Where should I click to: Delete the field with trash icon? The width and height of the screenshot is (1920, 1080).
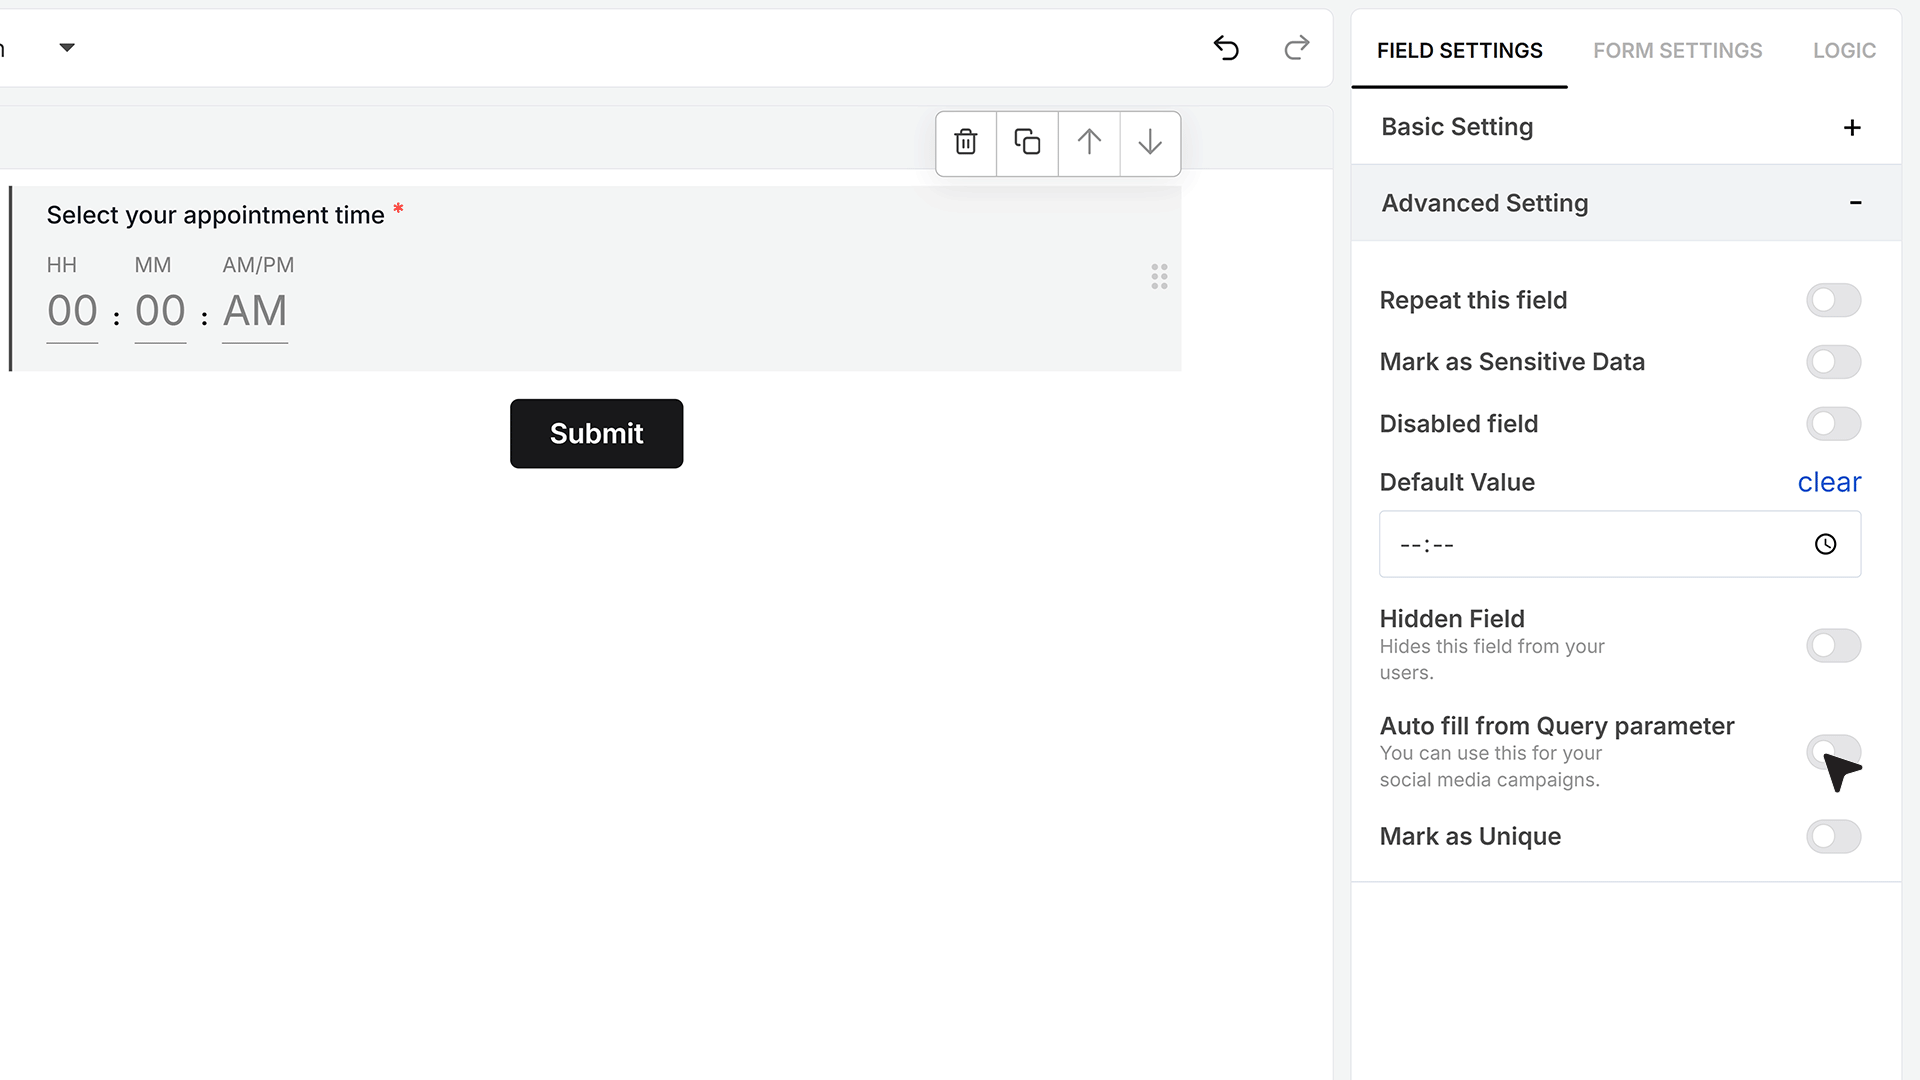(x=966, y=143)
